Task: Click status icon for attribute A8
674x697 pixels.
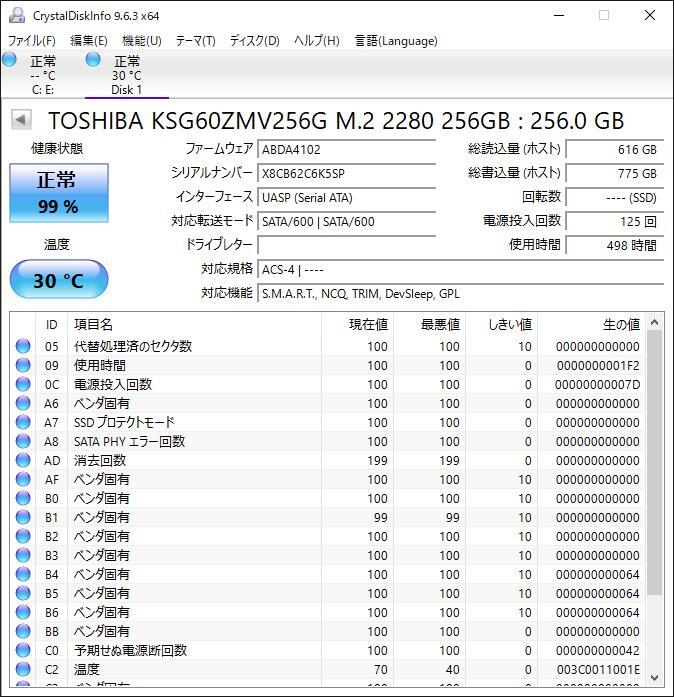Action: pyautogui.click(x=23, y=441)
